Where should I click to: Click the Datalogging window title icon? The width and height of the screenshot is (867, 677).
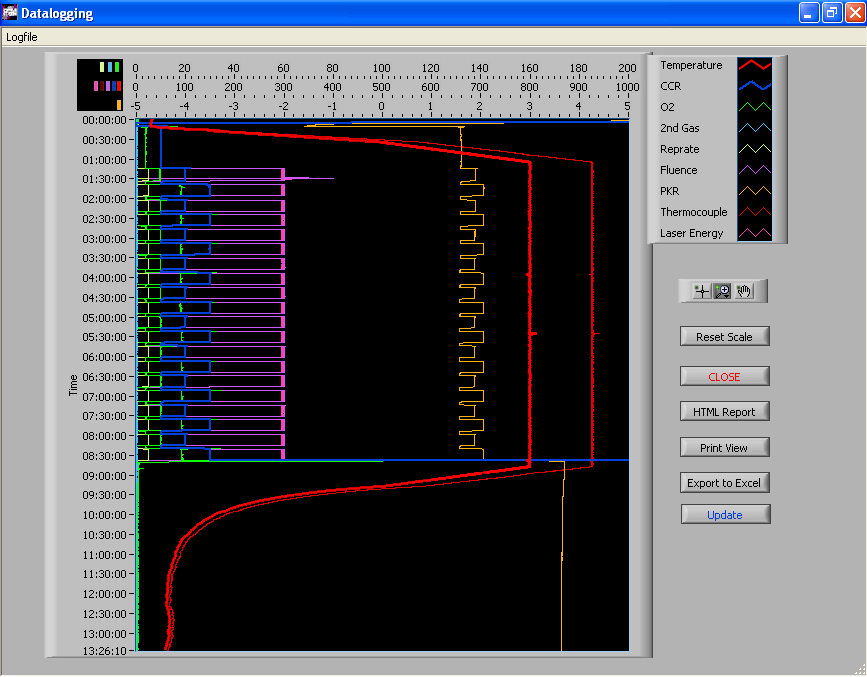[10, 12]
